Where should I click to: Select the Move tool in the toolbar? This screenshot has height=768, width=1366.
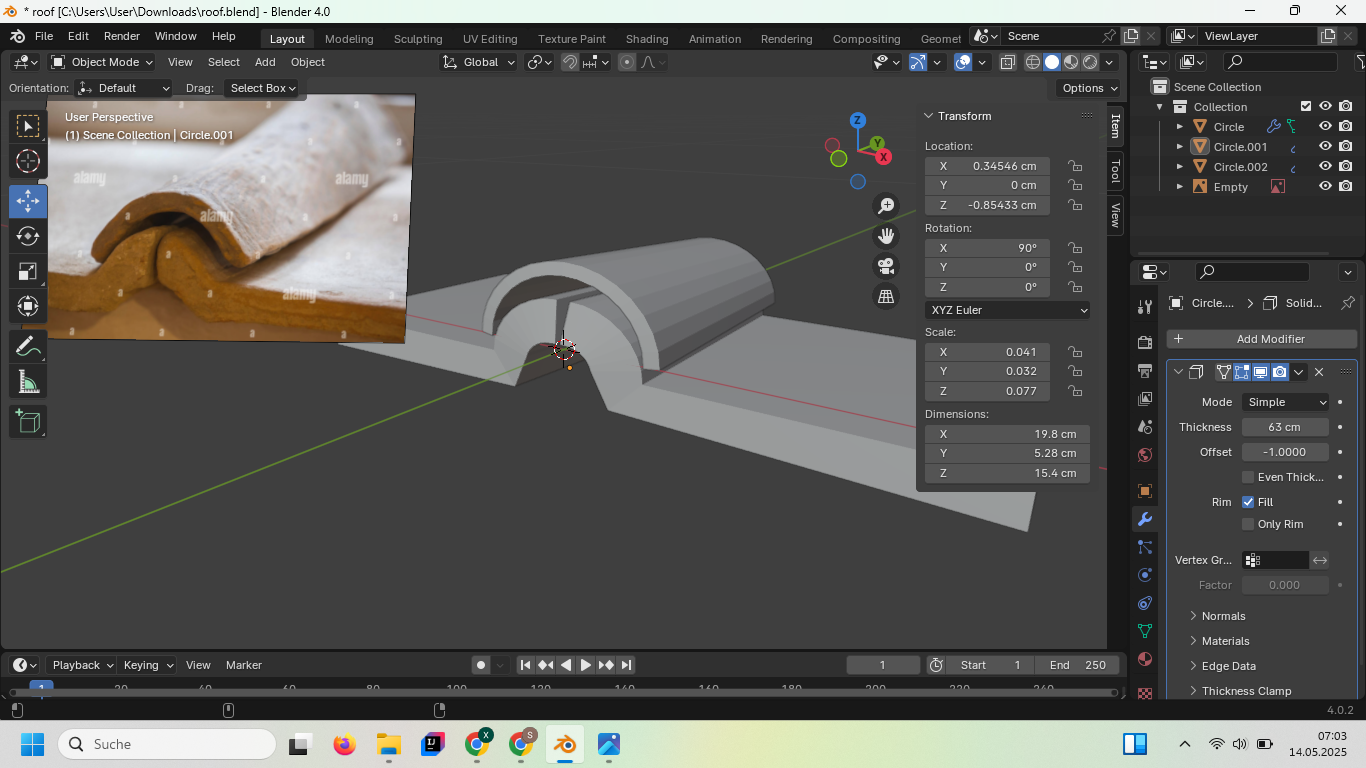pyautogui.click(x=28, y=201)
